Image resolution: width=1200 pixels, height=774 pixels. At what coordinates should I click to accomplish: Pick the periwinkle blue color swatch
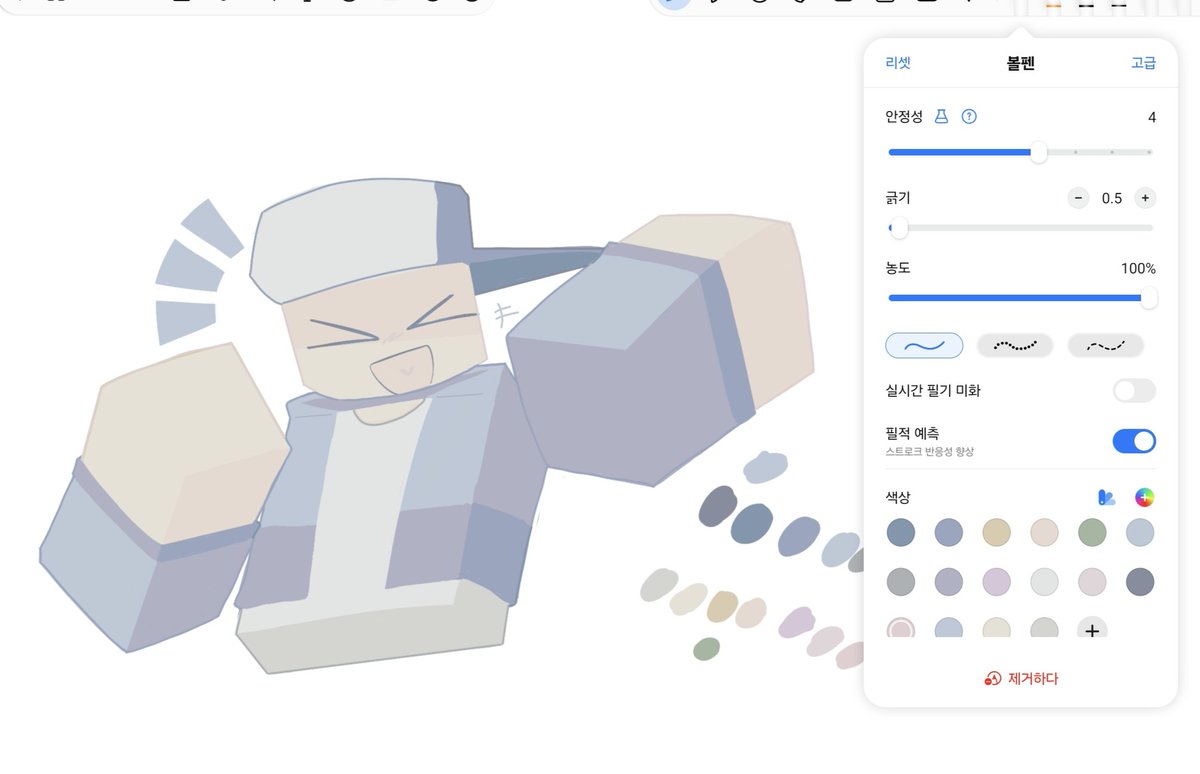click(948, 533)
